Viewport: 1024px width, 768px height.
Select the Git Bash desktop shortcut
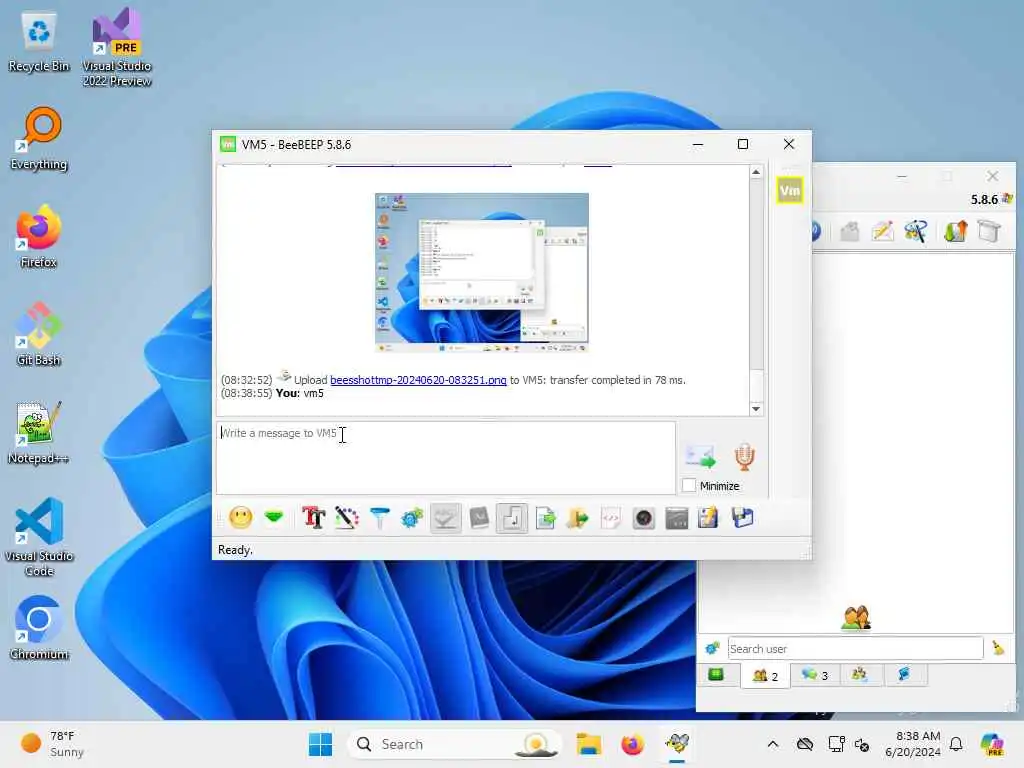click(39, 334)
